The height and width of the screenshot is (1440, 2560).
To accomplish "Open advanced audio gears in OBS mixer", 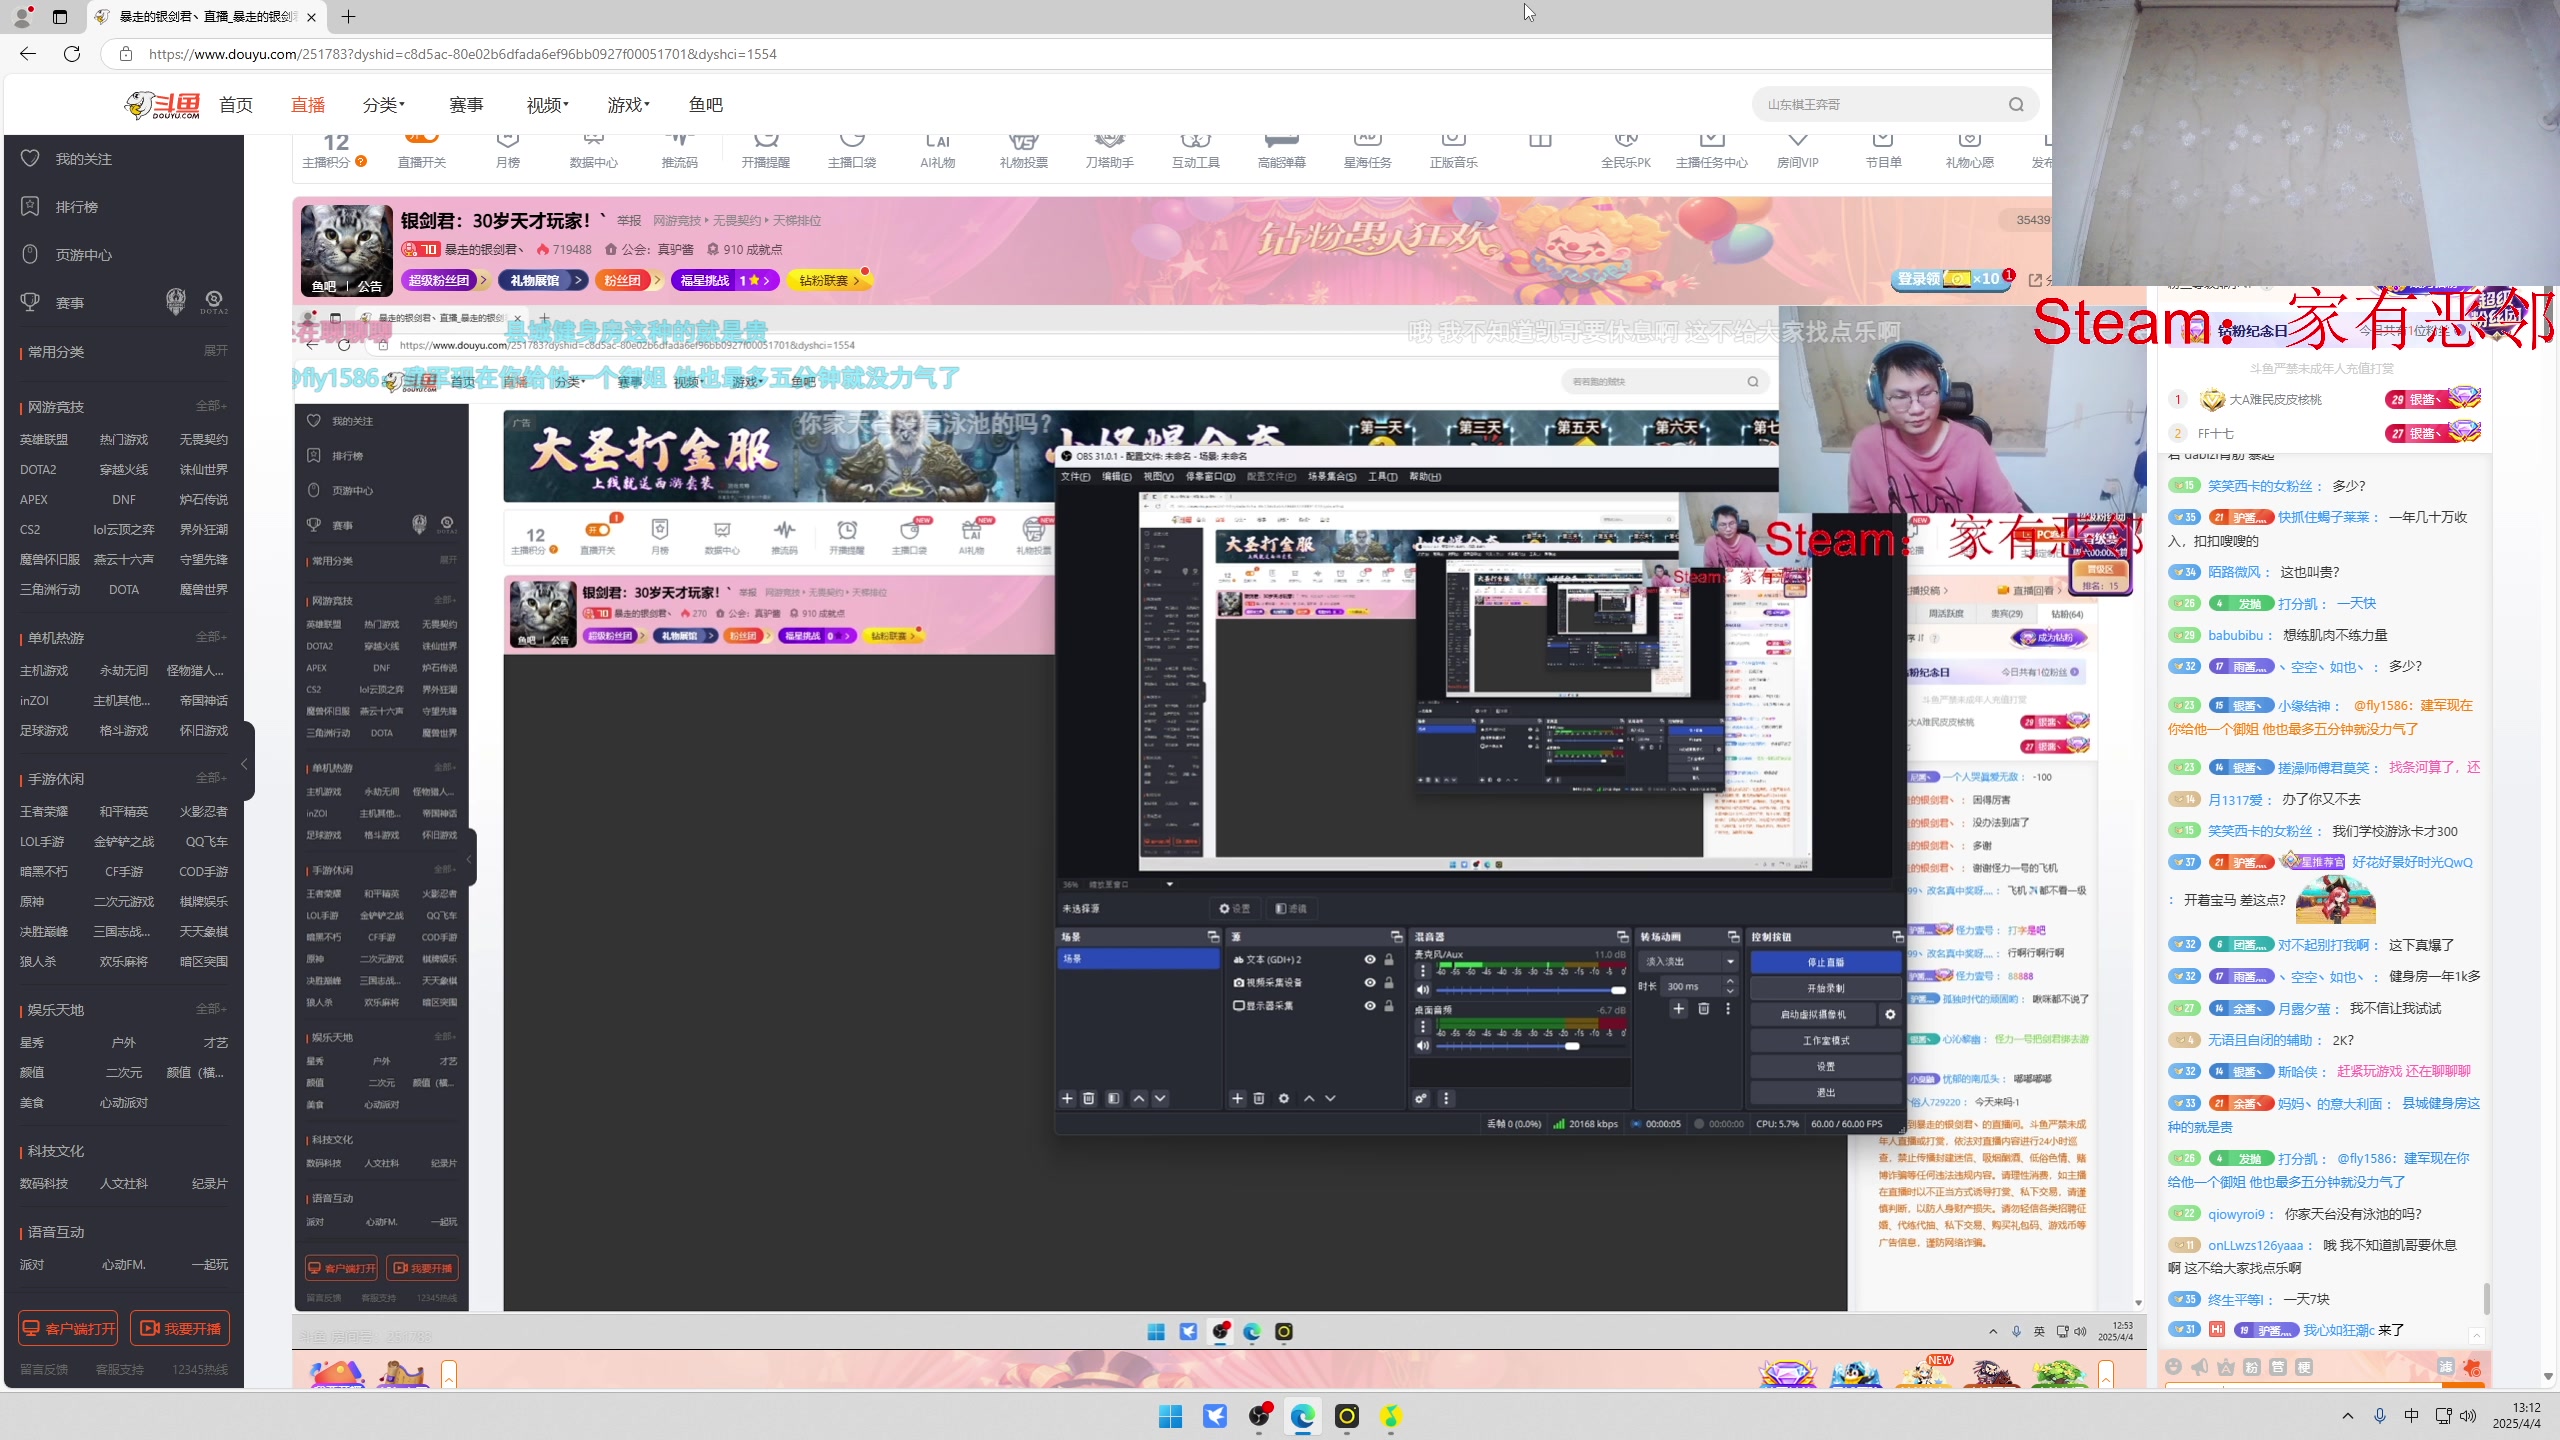I will coord(1421,1098).
